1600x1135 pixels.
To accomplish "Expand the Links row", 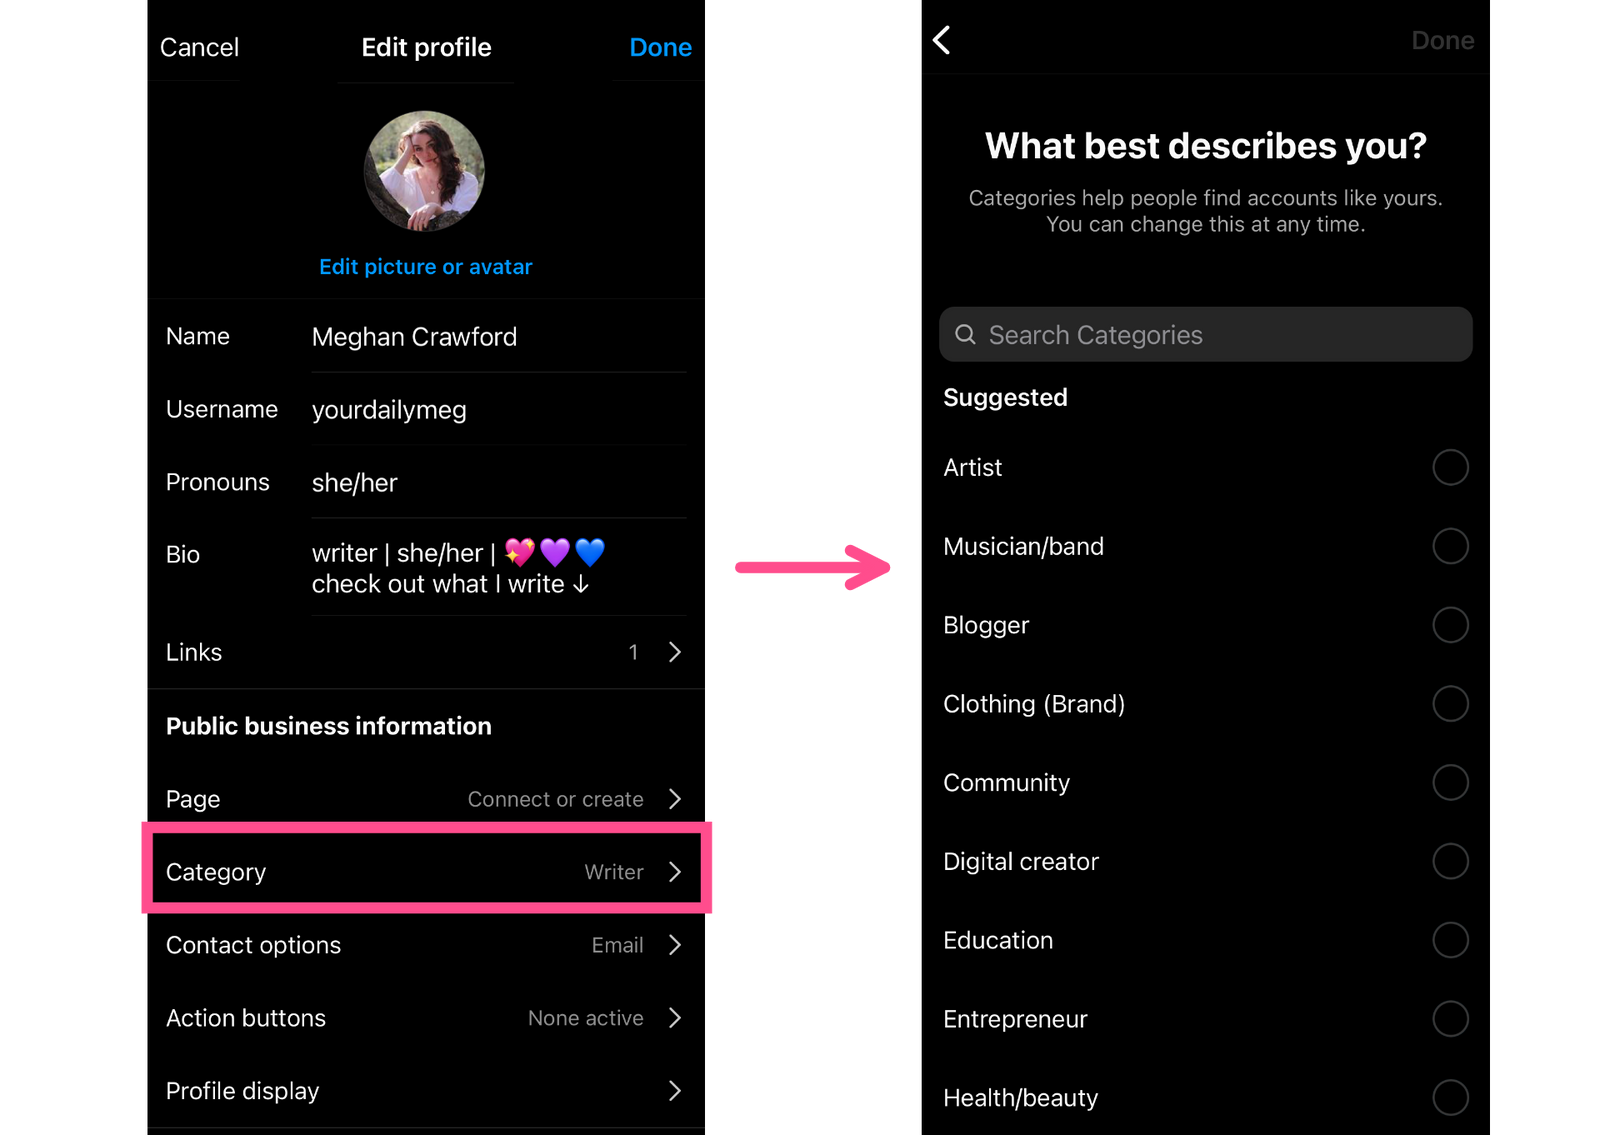I will coord(674,652).
